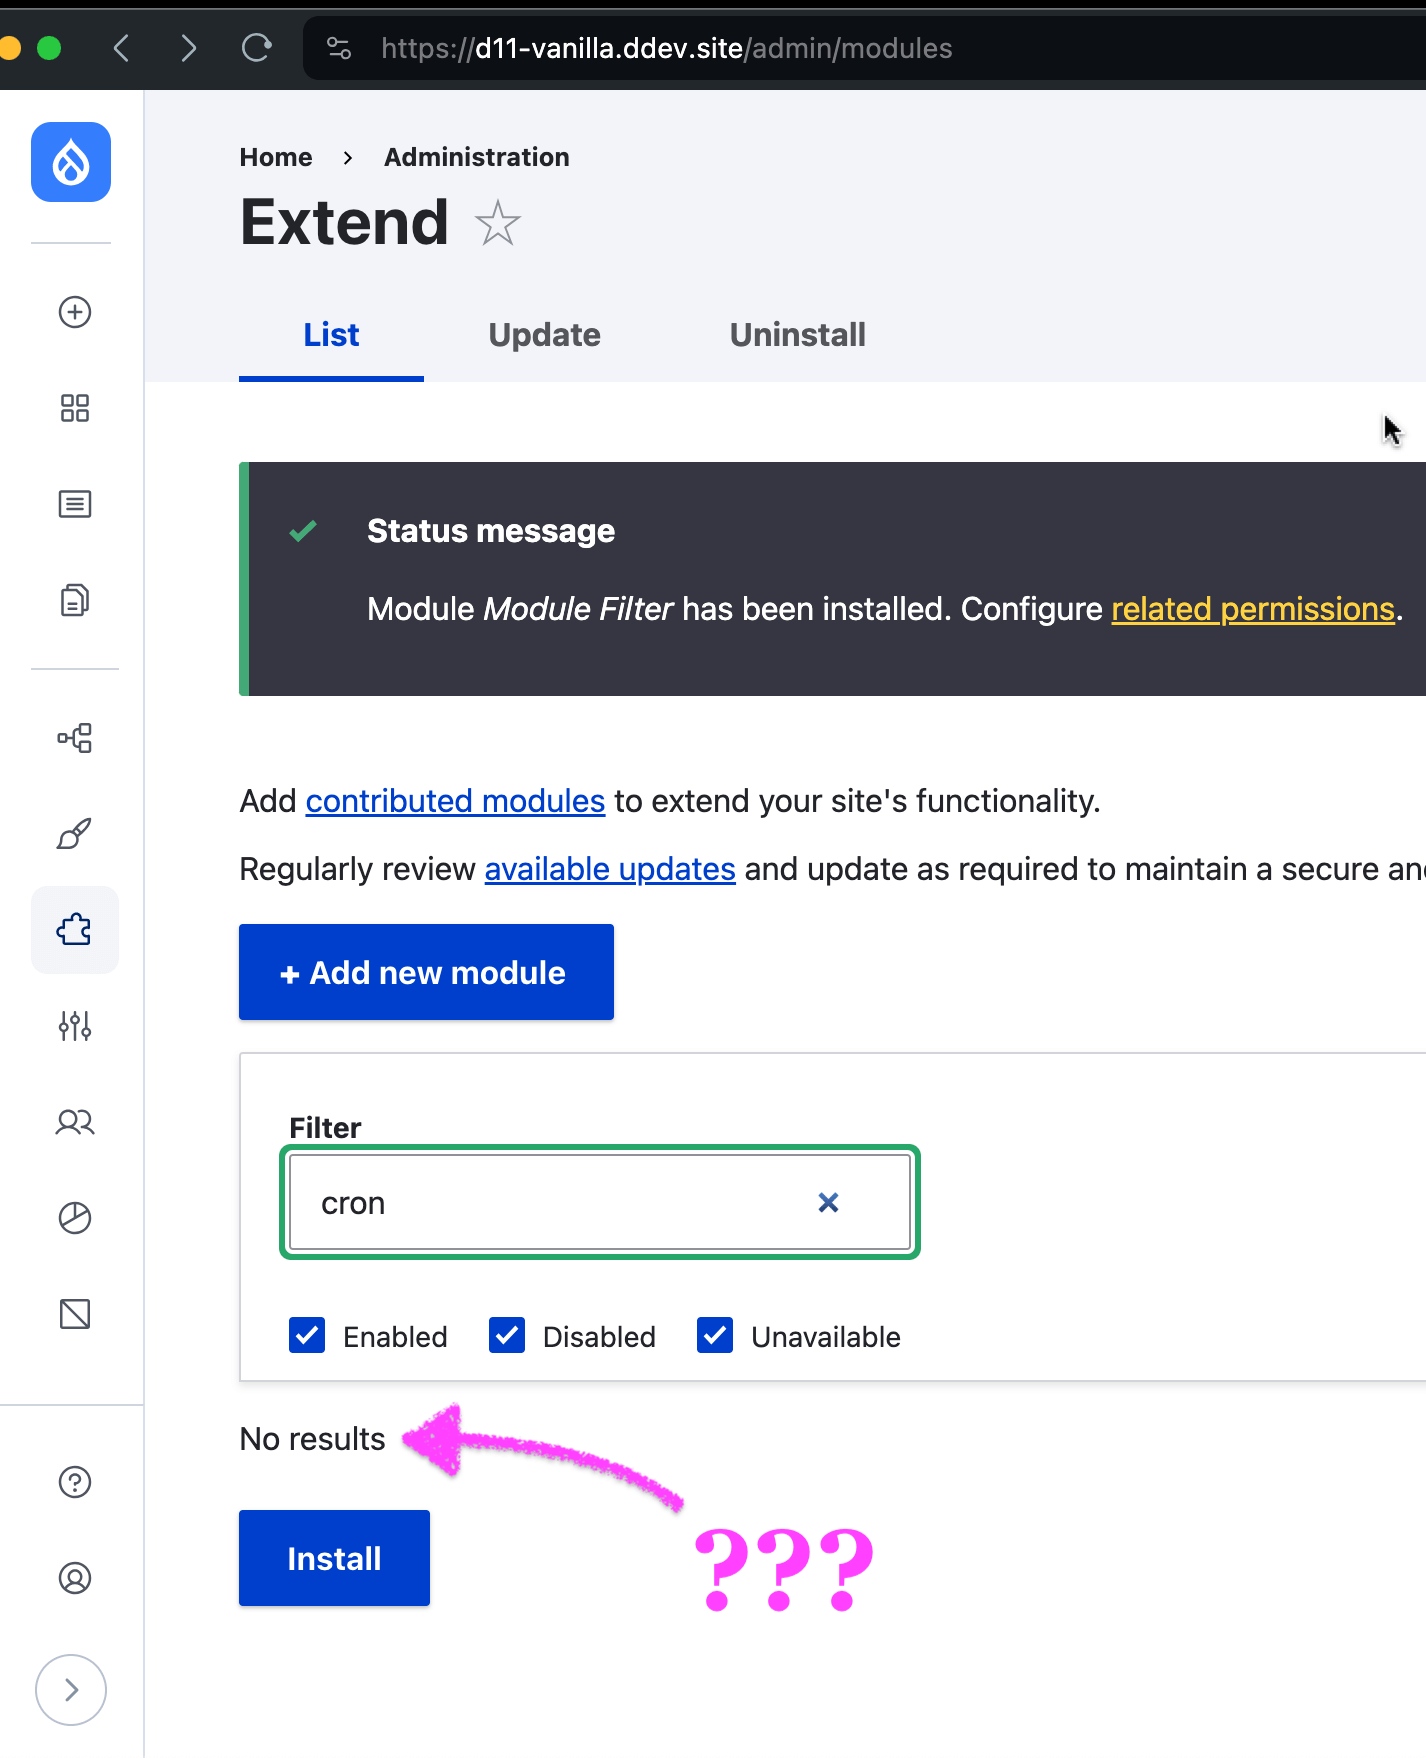Switch to the Uninstall tab
The image size is (1426, 1758).
point(797,335)
